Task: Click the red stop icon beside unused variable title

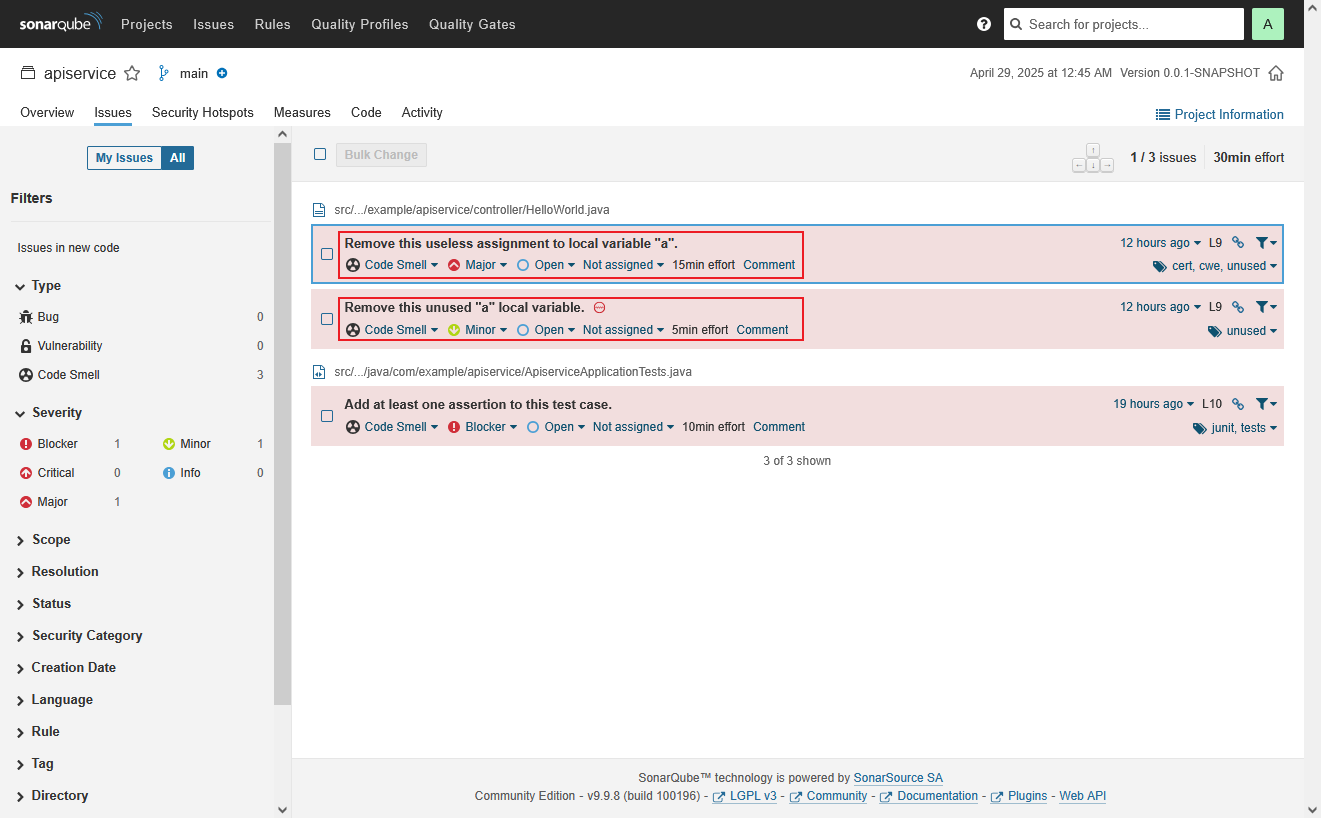Action: [599, 308]
